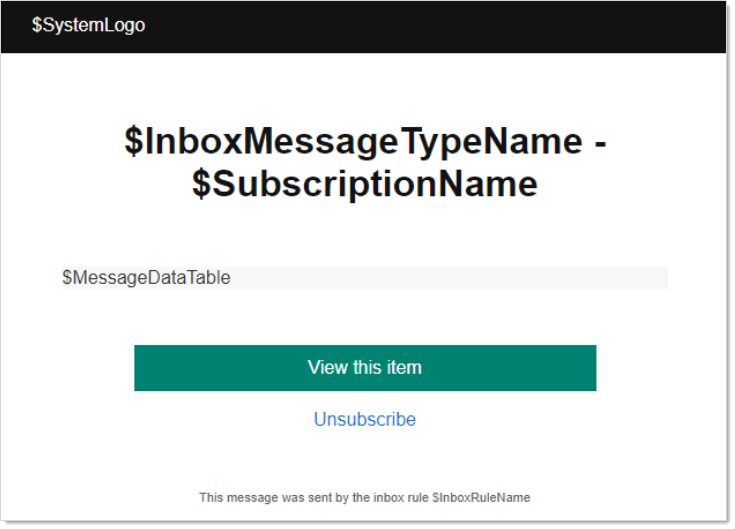Click the hyphen in the title heading
This screenshot has height=529, width=735.
[599, 142]
